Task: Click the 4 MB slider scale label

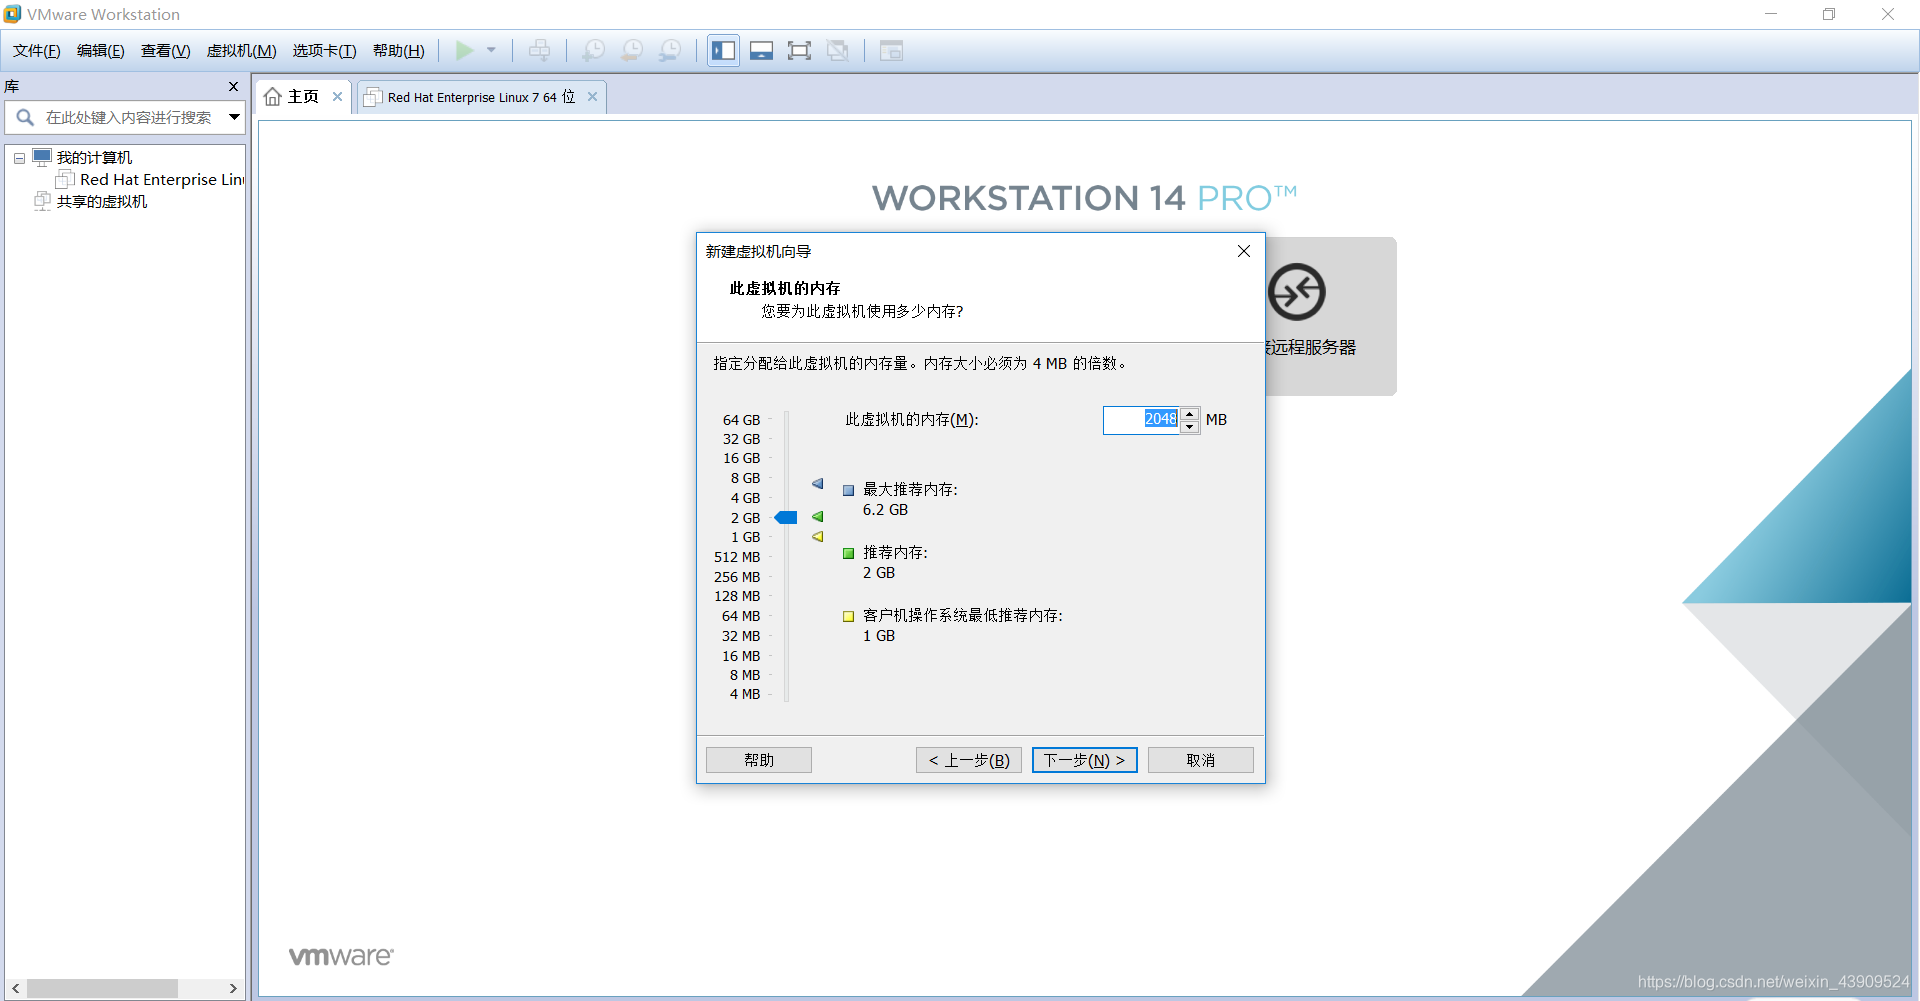Action: [x=745, y=694]
